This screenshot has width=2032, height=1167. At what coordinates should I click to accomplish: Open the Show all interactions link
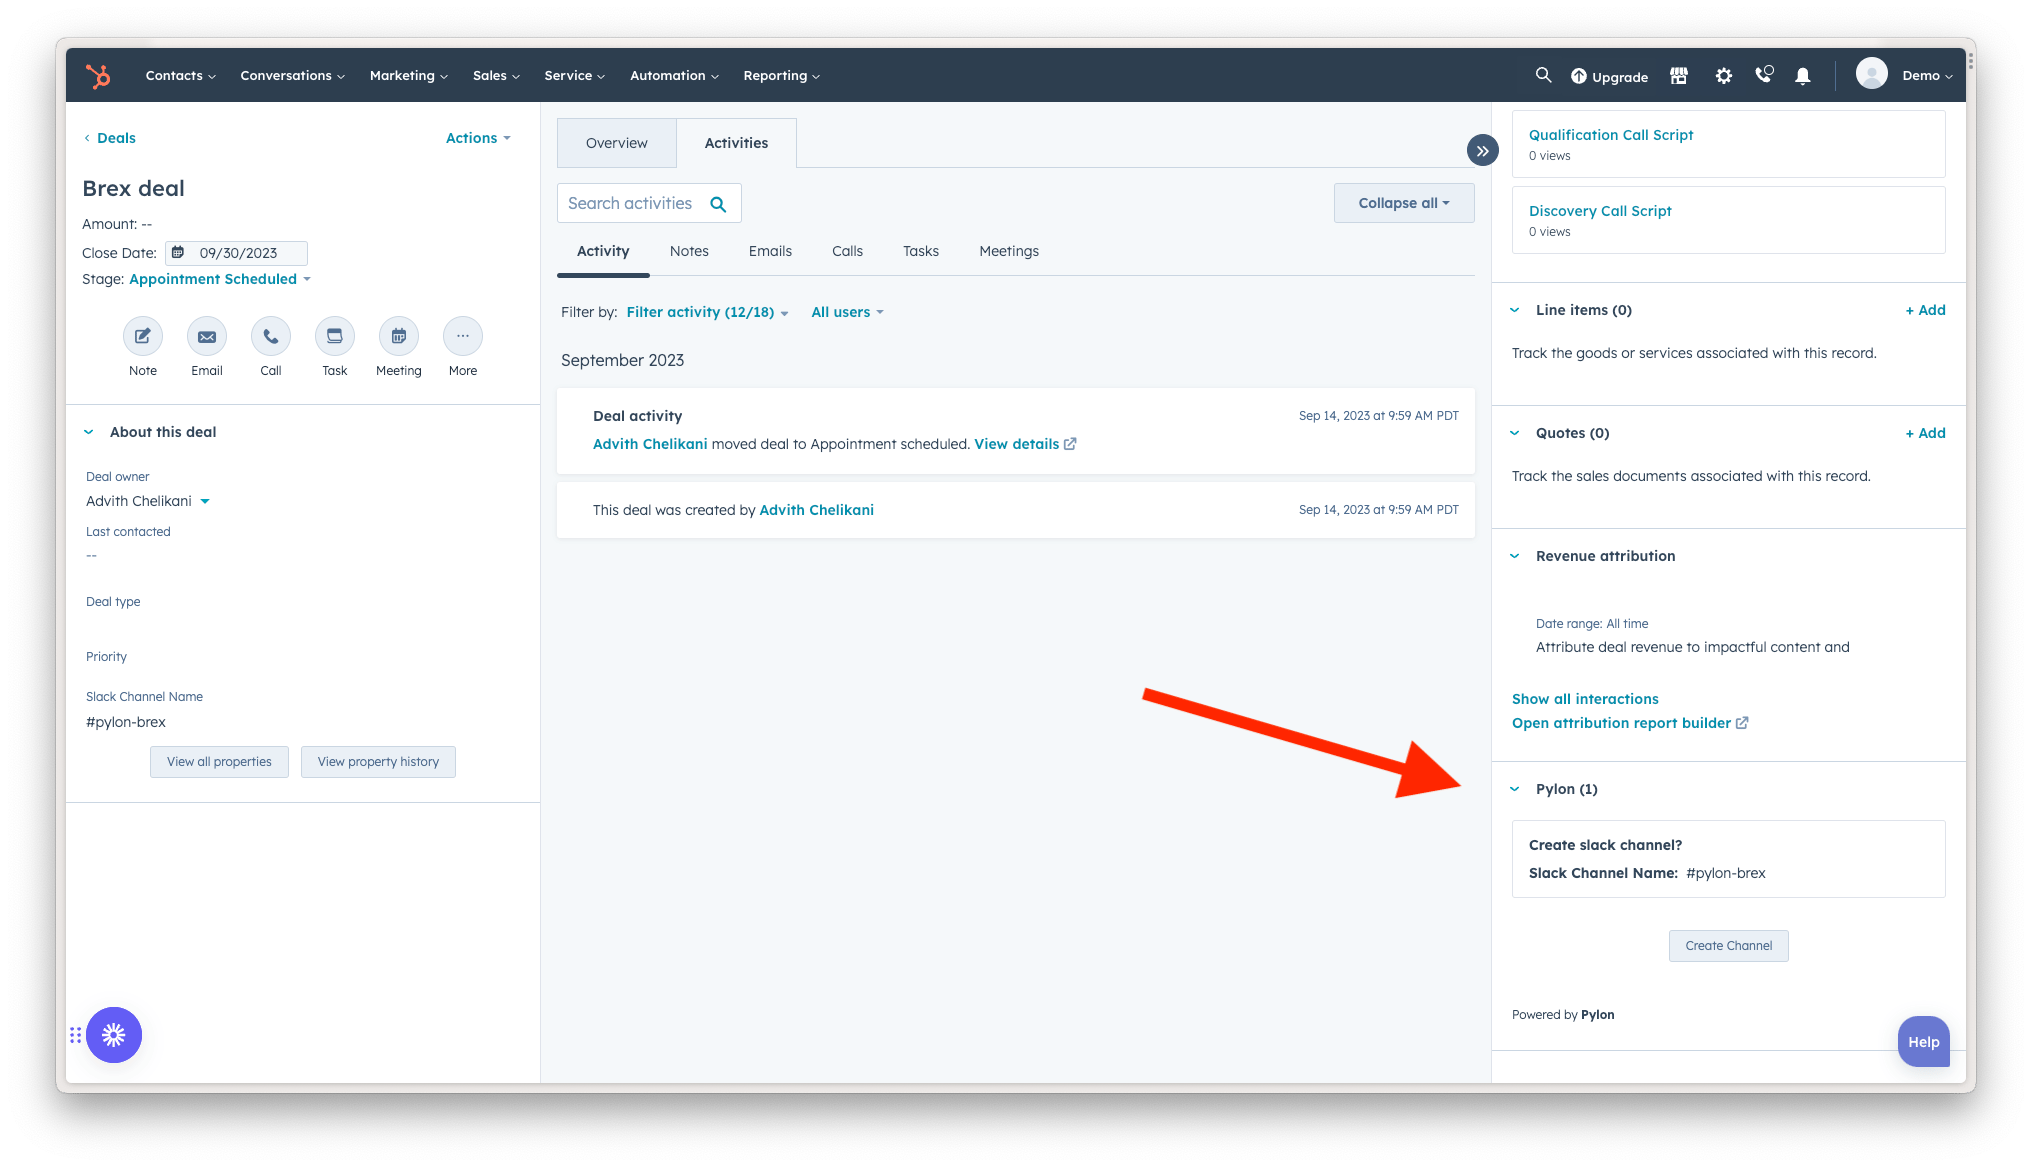[1585, 699]
